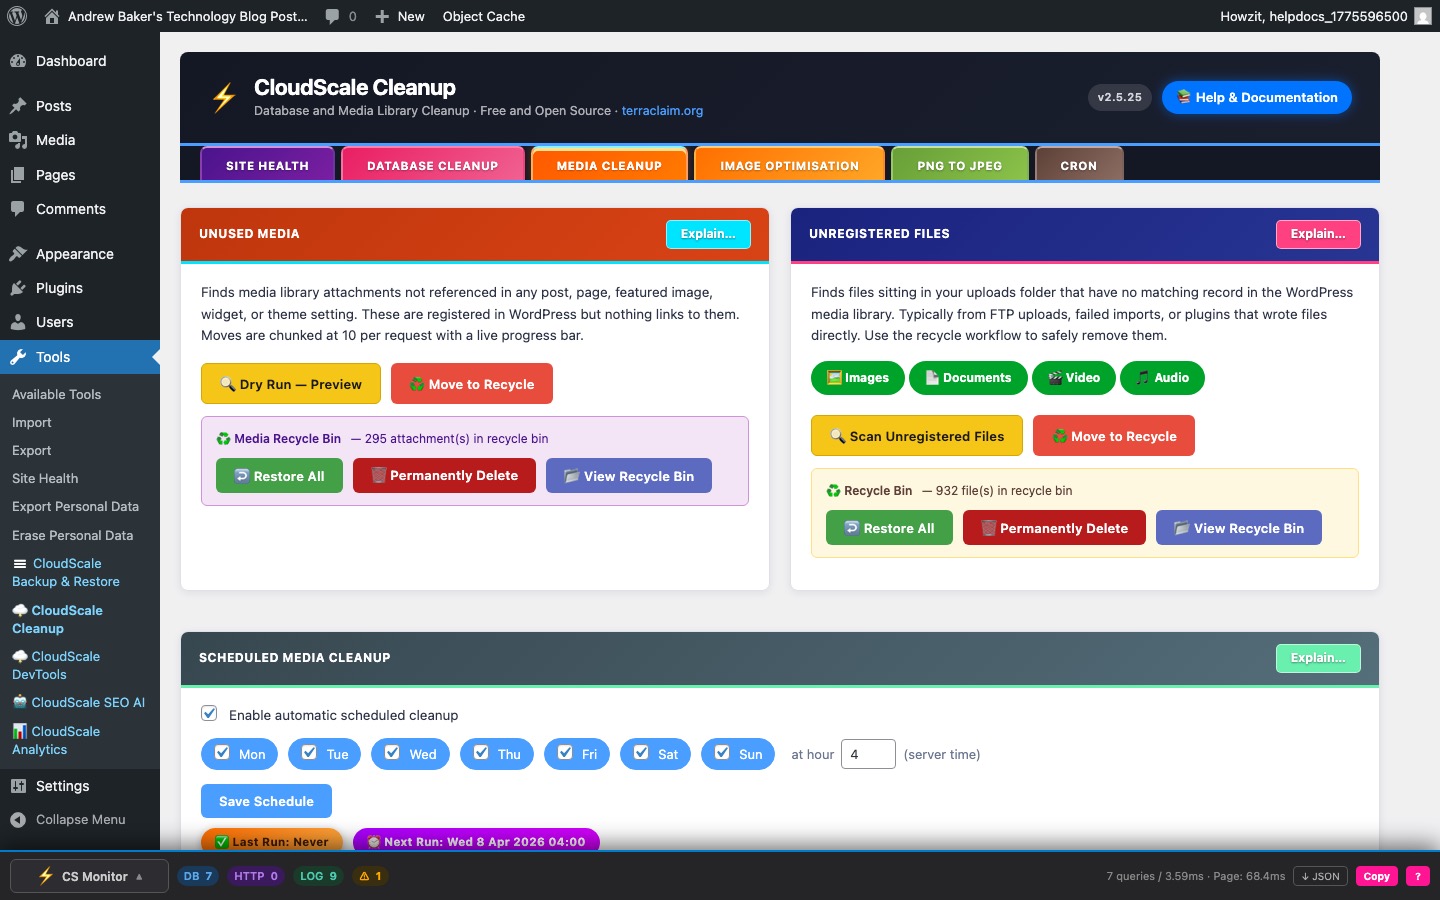Toggle Enable automatic scheduled cleanup checkbox
Viewport: 1440px width, 900px height.
pos(209,714)
